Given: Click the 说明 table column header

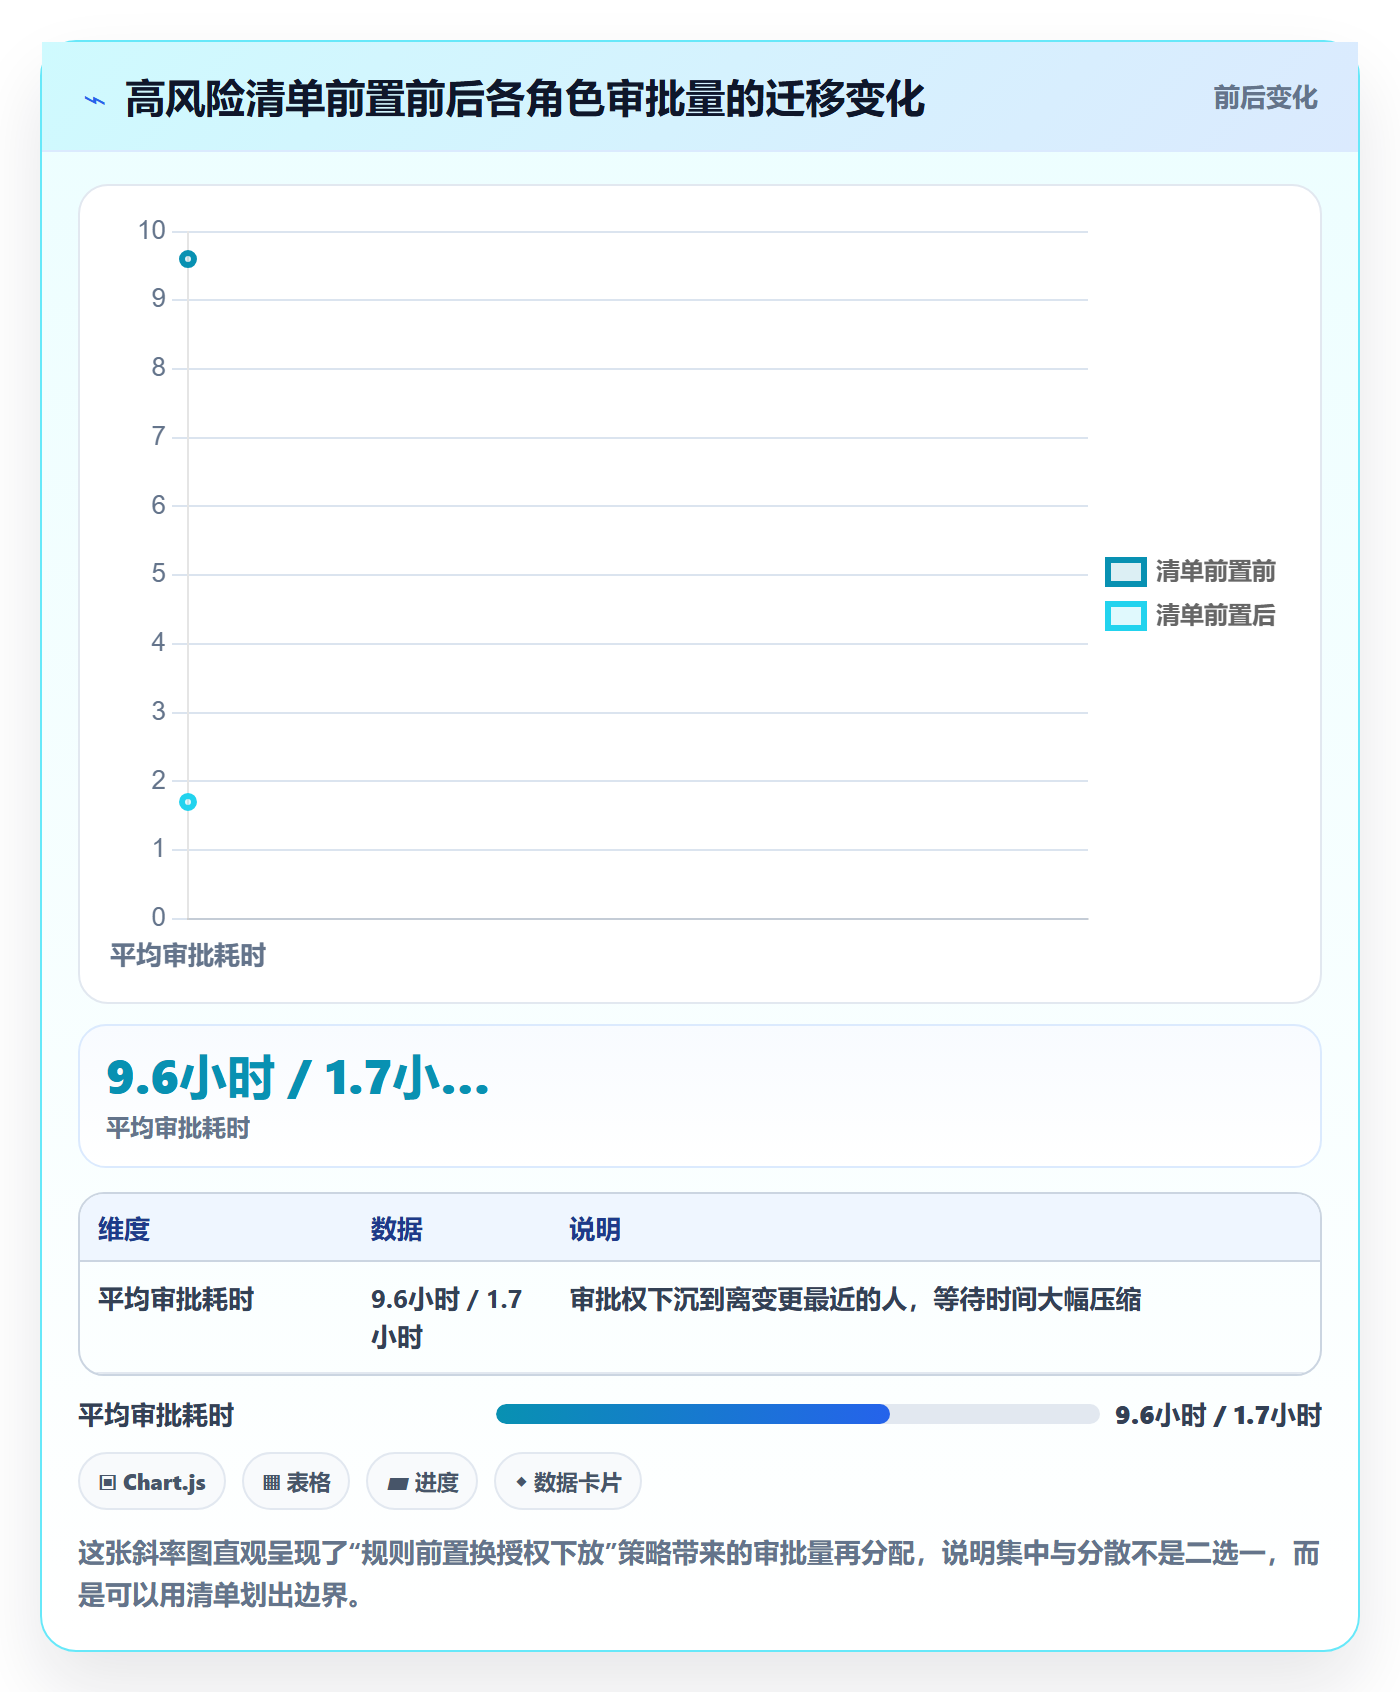Looking at the screenshot, I should pyautogui.click(x=595, y=1229).
